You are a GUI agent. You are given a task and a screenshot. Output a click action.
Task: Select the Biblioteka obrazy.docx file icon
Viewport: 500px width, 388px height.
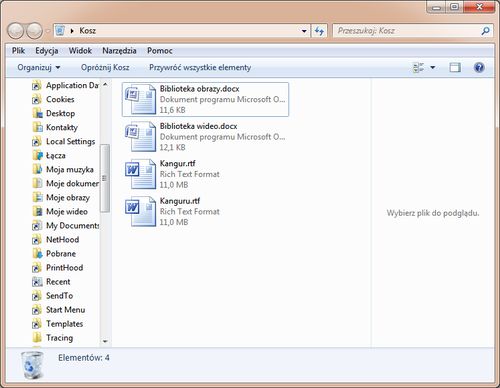click(x=141, y=99)
